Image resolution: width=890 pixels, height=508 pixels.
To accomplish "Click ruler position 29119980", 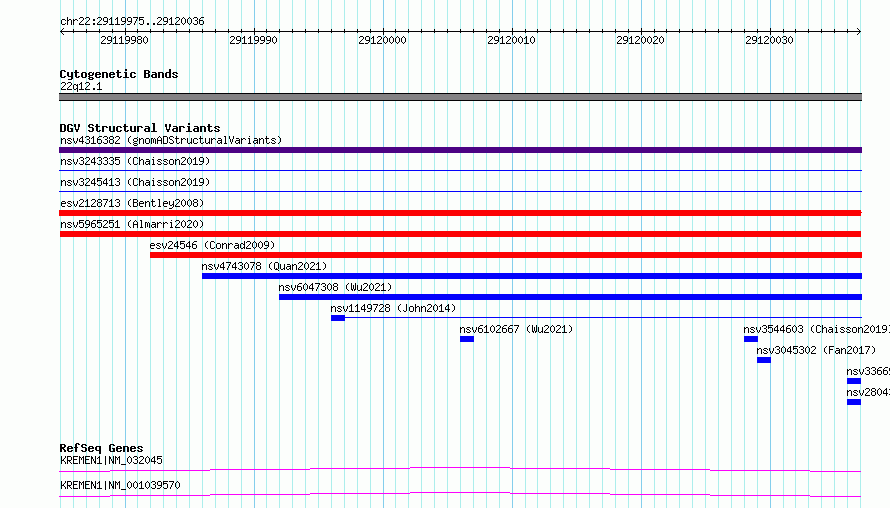I will [124, 40].
